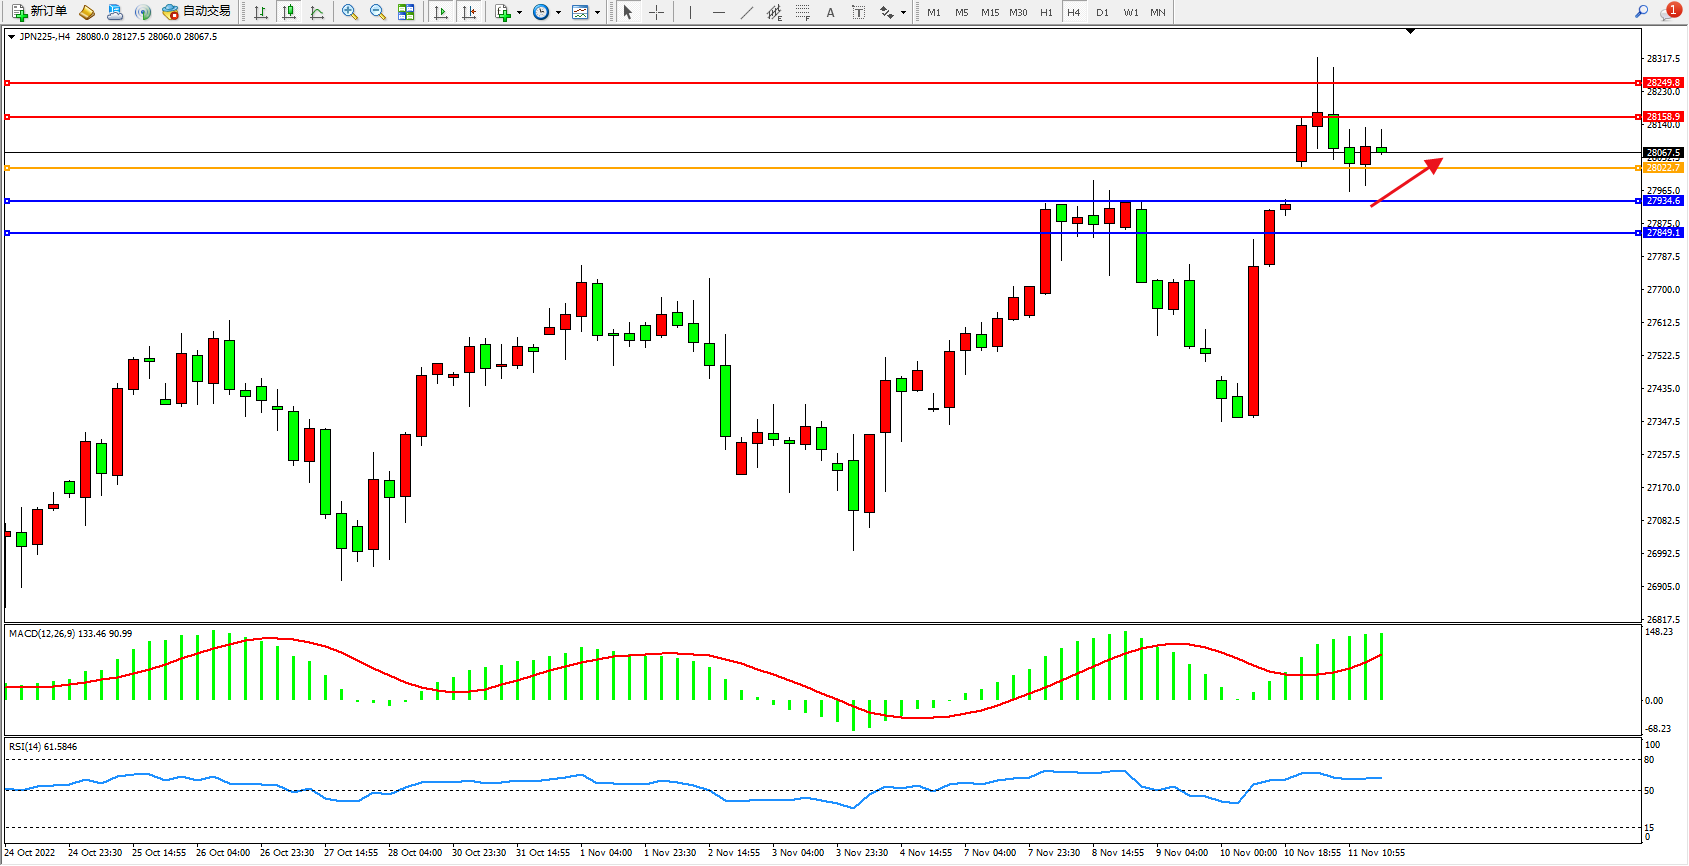Open the indicators list dropdown arrow
This screenshot has width=1689, height=866.
coord(519,13)
